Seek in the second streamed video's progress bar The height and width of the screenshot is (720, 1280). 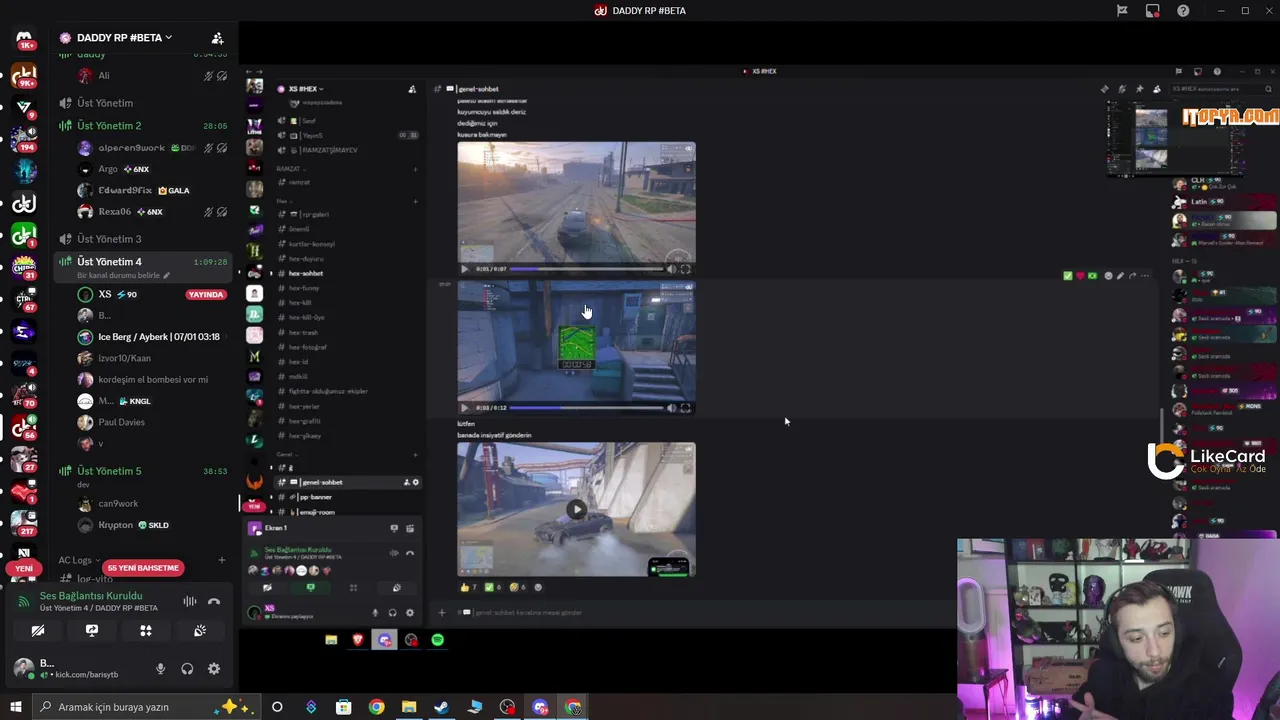click(585, 408)
